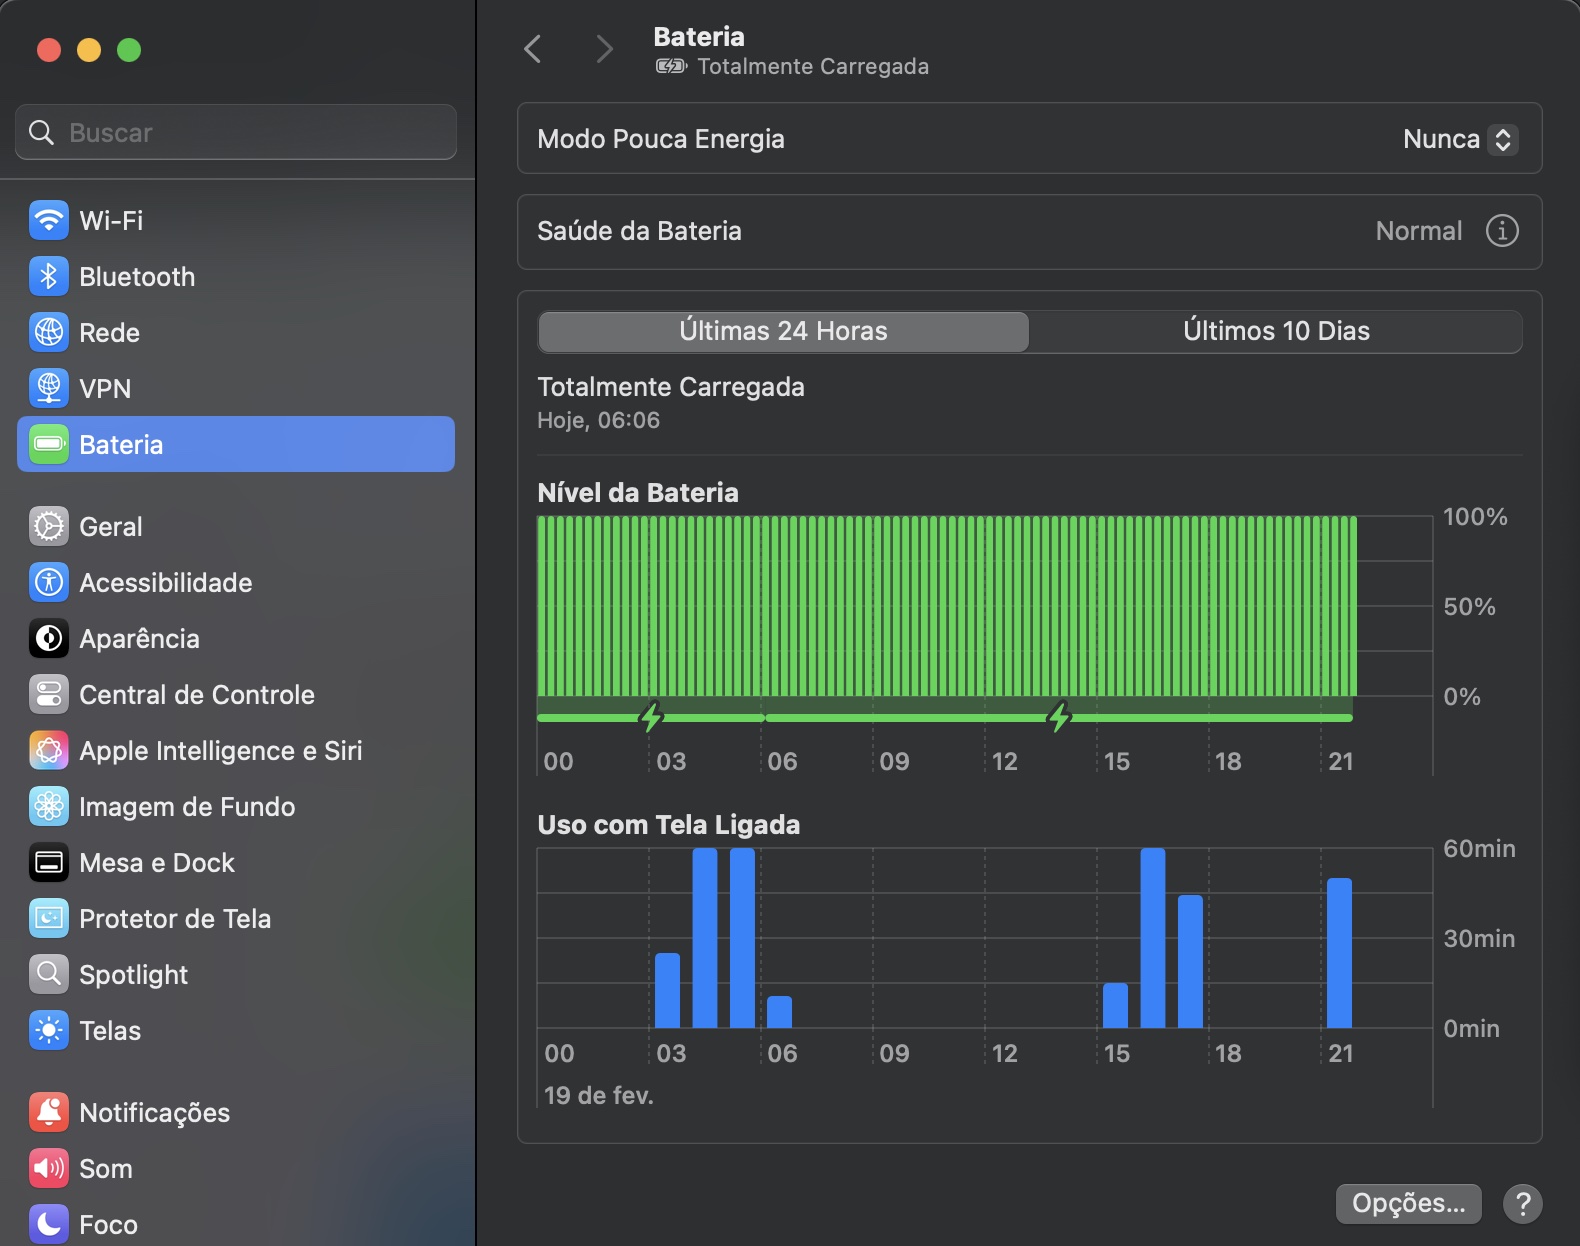This screenshot has height=1246, width=1580.
Task: Open Apple Intelligence e Siri settings
Action: pyautogui.click(x=220, y=750)
